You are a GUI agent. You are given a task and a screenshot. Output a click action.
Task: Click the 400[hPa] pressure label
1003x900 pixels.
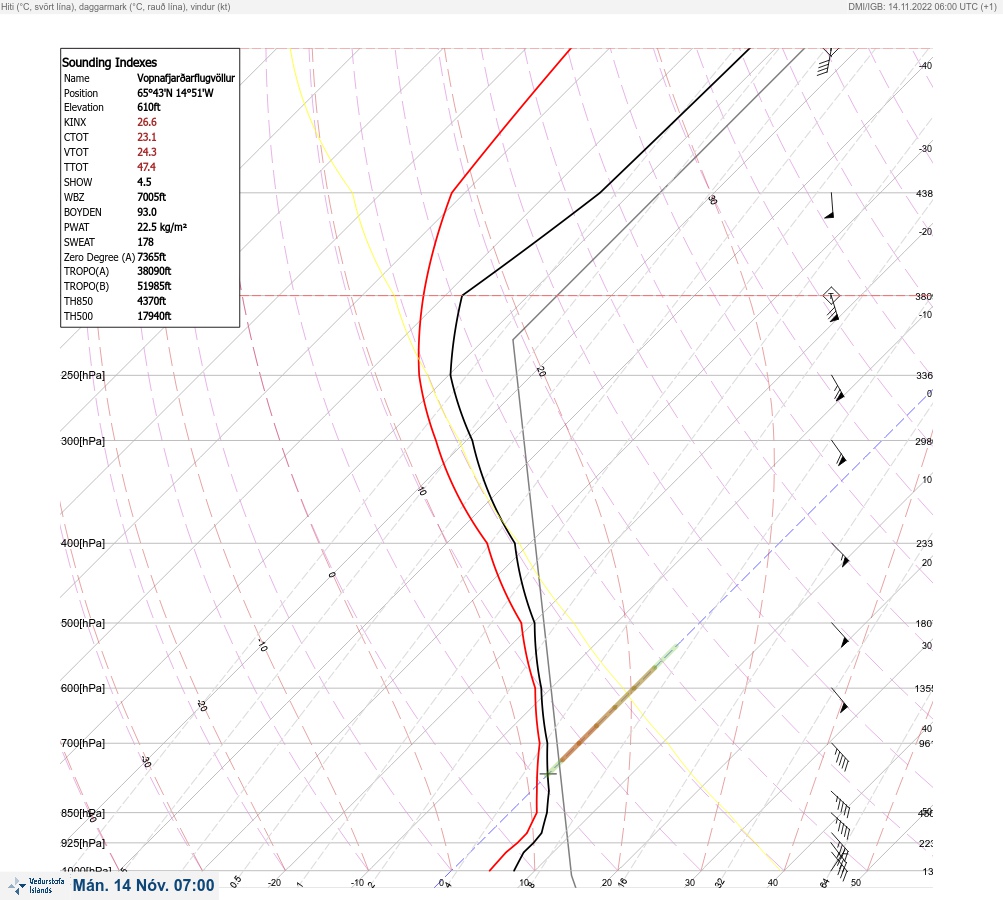pyautogui.click(x=83, y=543)
